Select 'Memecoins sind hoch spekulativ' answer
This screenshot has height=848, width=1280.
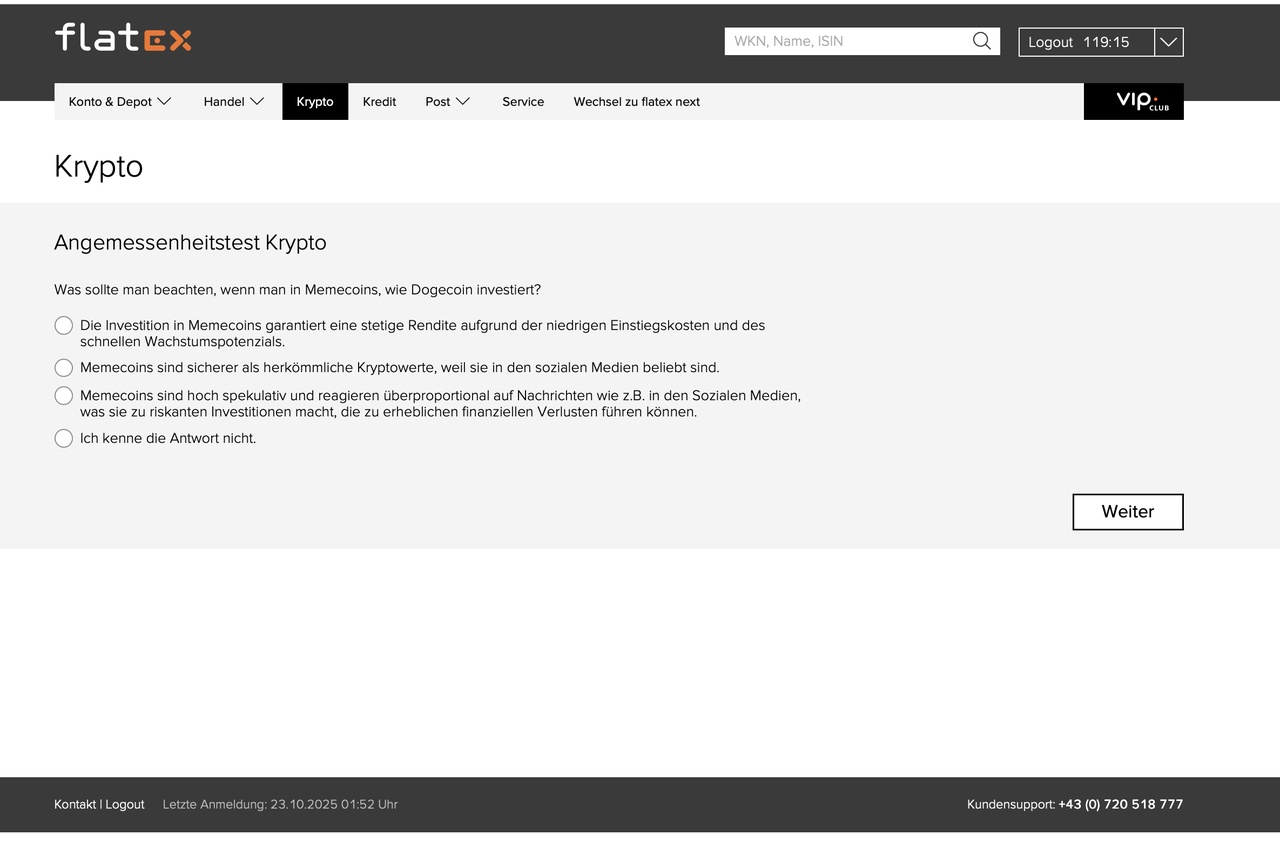point(64,396)
